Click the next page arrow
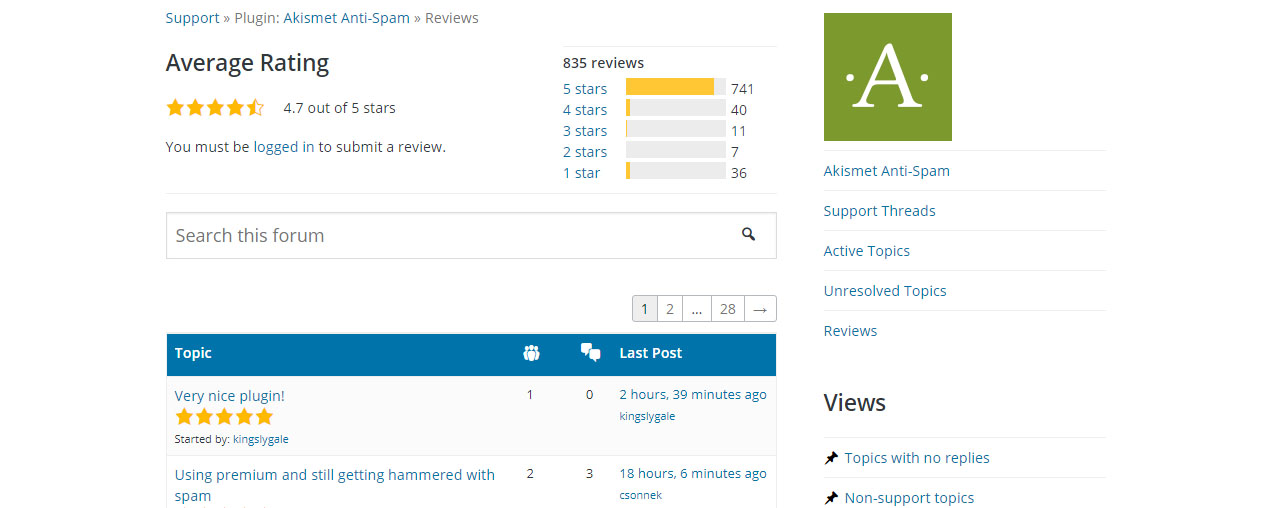The image size is (1278, 508). (760, 309)
